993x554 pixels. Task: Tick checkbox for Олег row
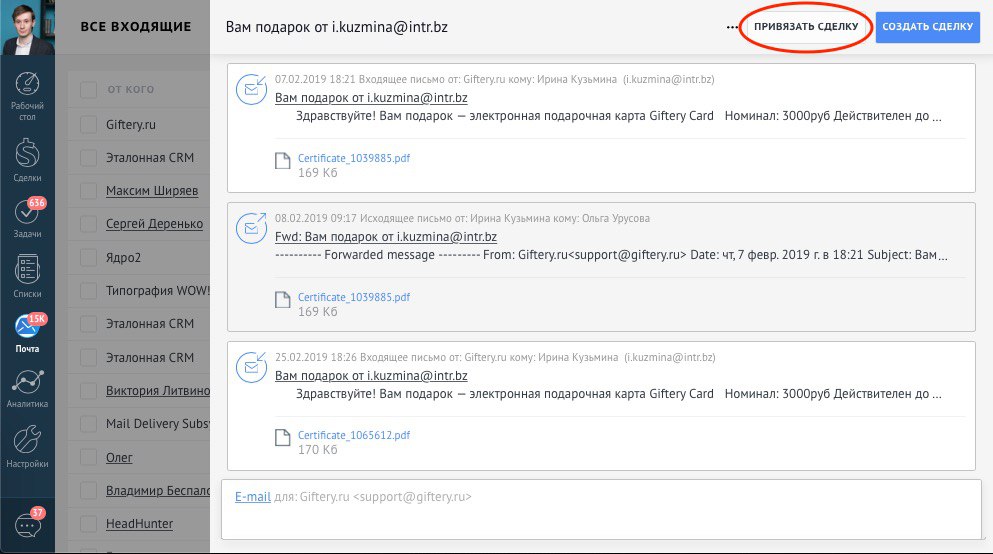coord(89,457)
